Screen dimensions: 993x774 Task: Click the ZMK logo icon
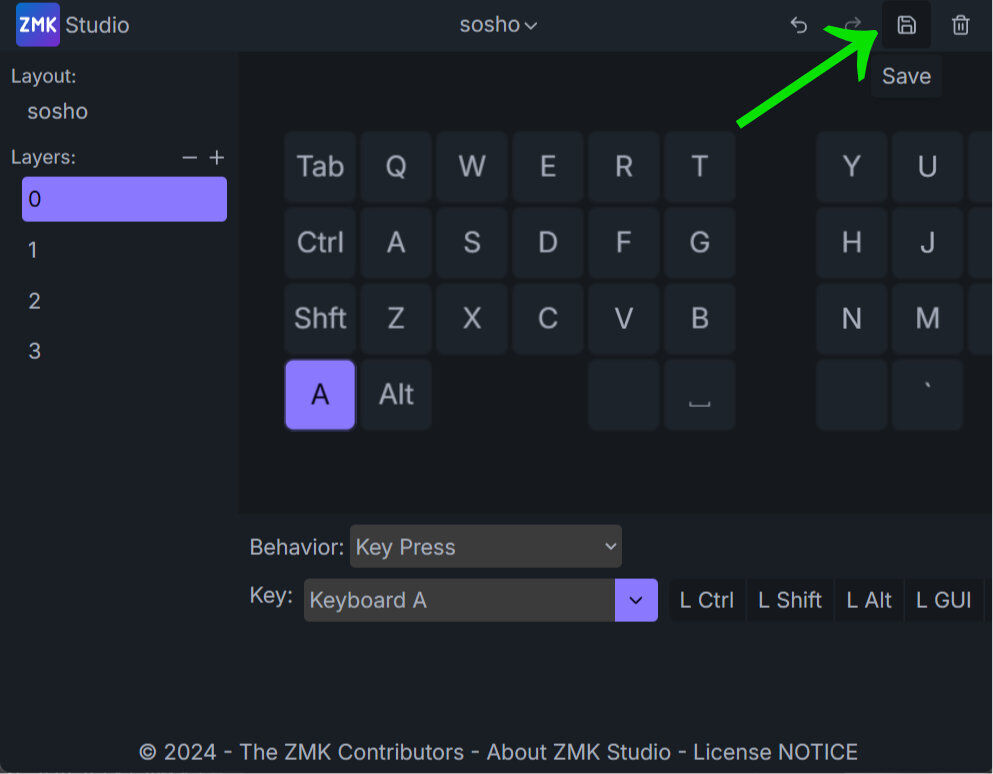pyautogui.click(x=38, y=25)
